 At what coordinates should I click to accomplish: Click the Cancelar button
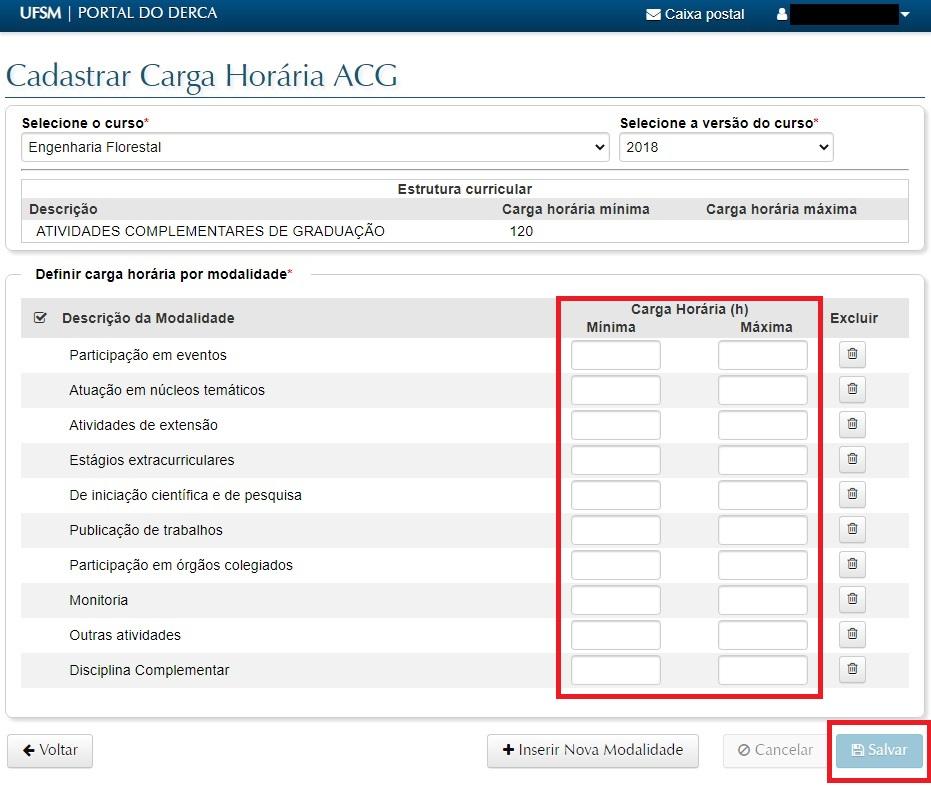pos(775,750)
